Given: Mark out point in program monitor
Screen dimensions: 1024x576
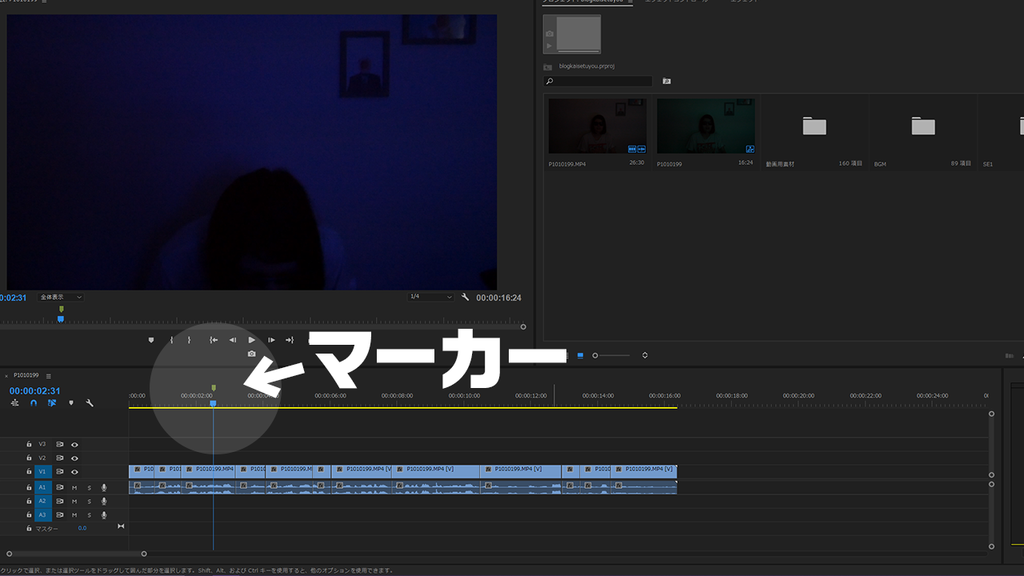Looking at the screenshot, I should coord(189,340).
